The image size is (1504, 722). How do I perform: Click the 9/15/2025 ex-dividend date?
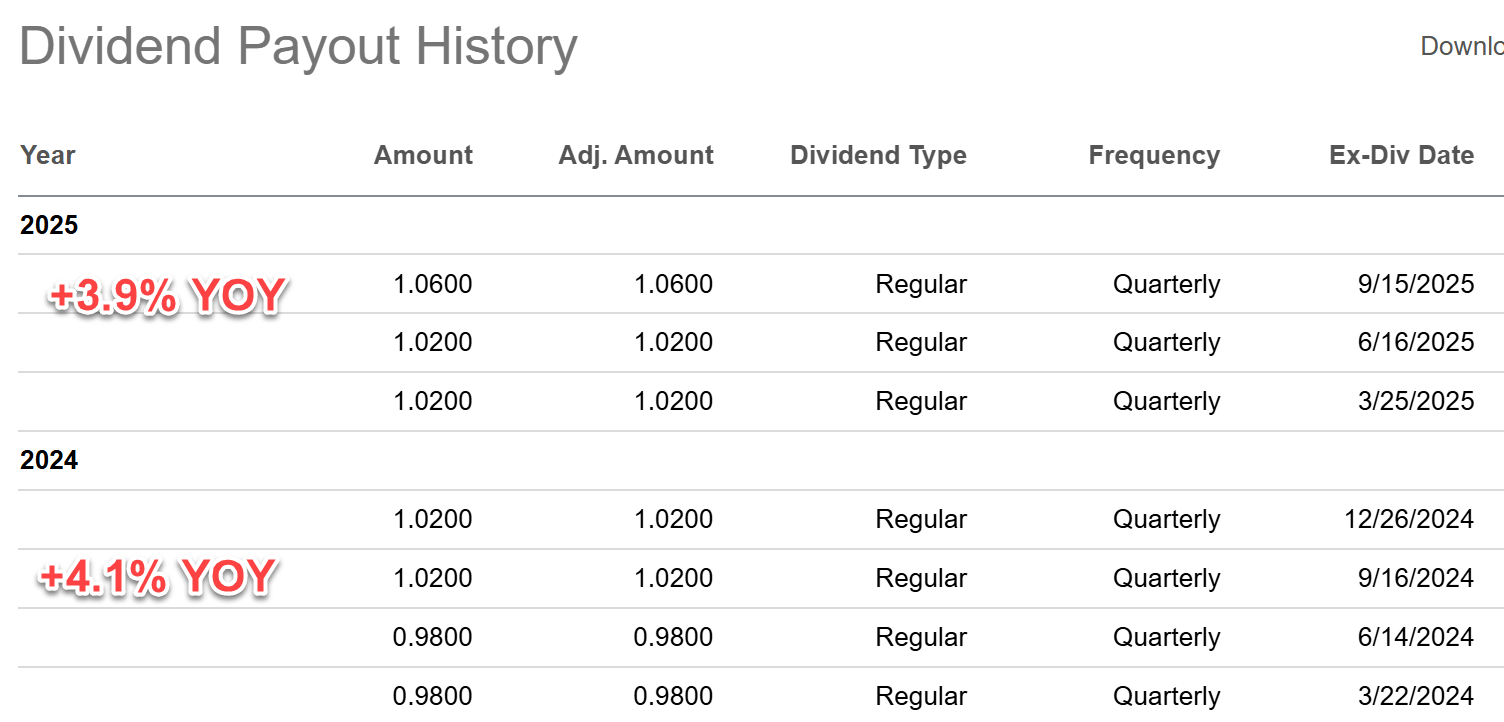pyautogui.click(x=1415, y=284)
